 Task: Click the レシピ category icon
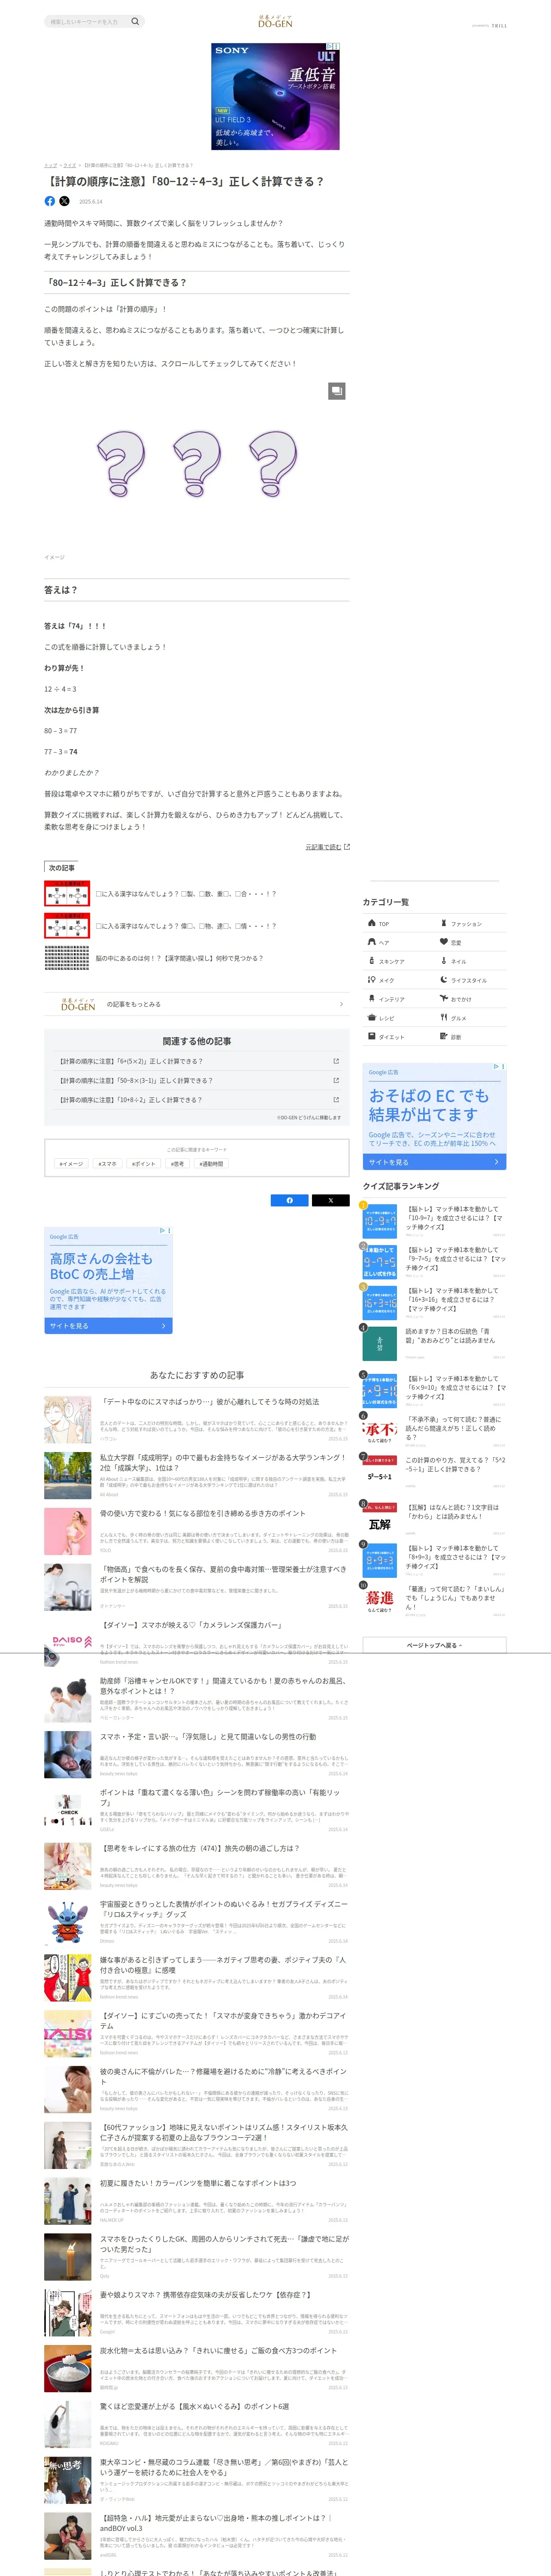point(372,1018)
